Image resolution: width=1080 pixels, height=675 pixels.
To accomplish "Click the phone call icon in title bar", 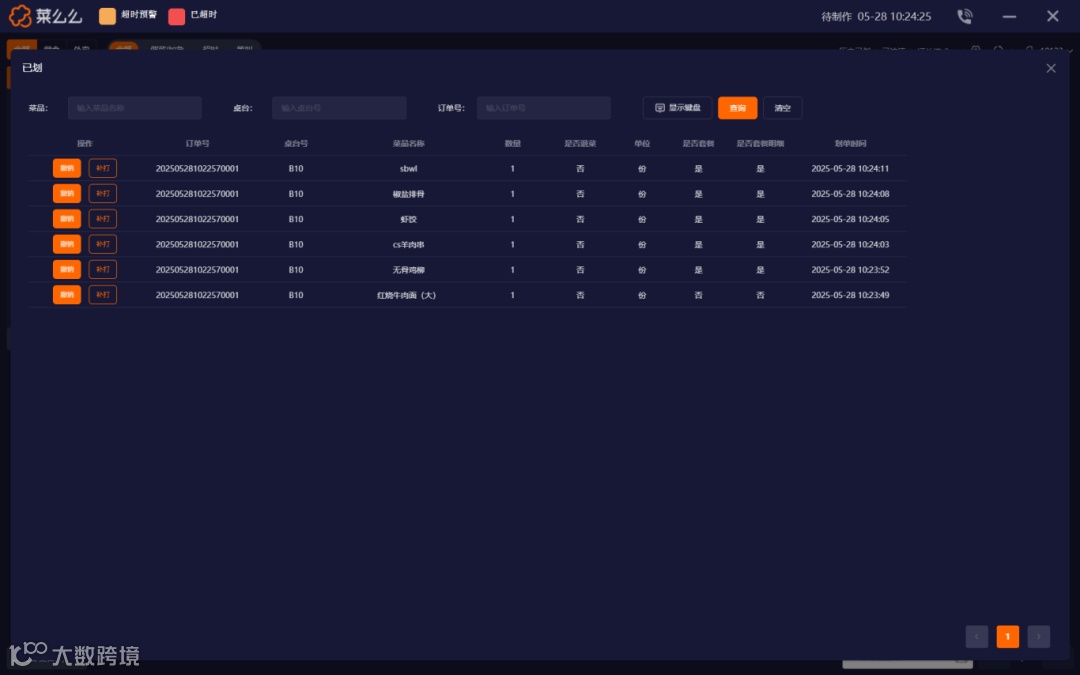I will pyautogui.click(x=964, y=17).
